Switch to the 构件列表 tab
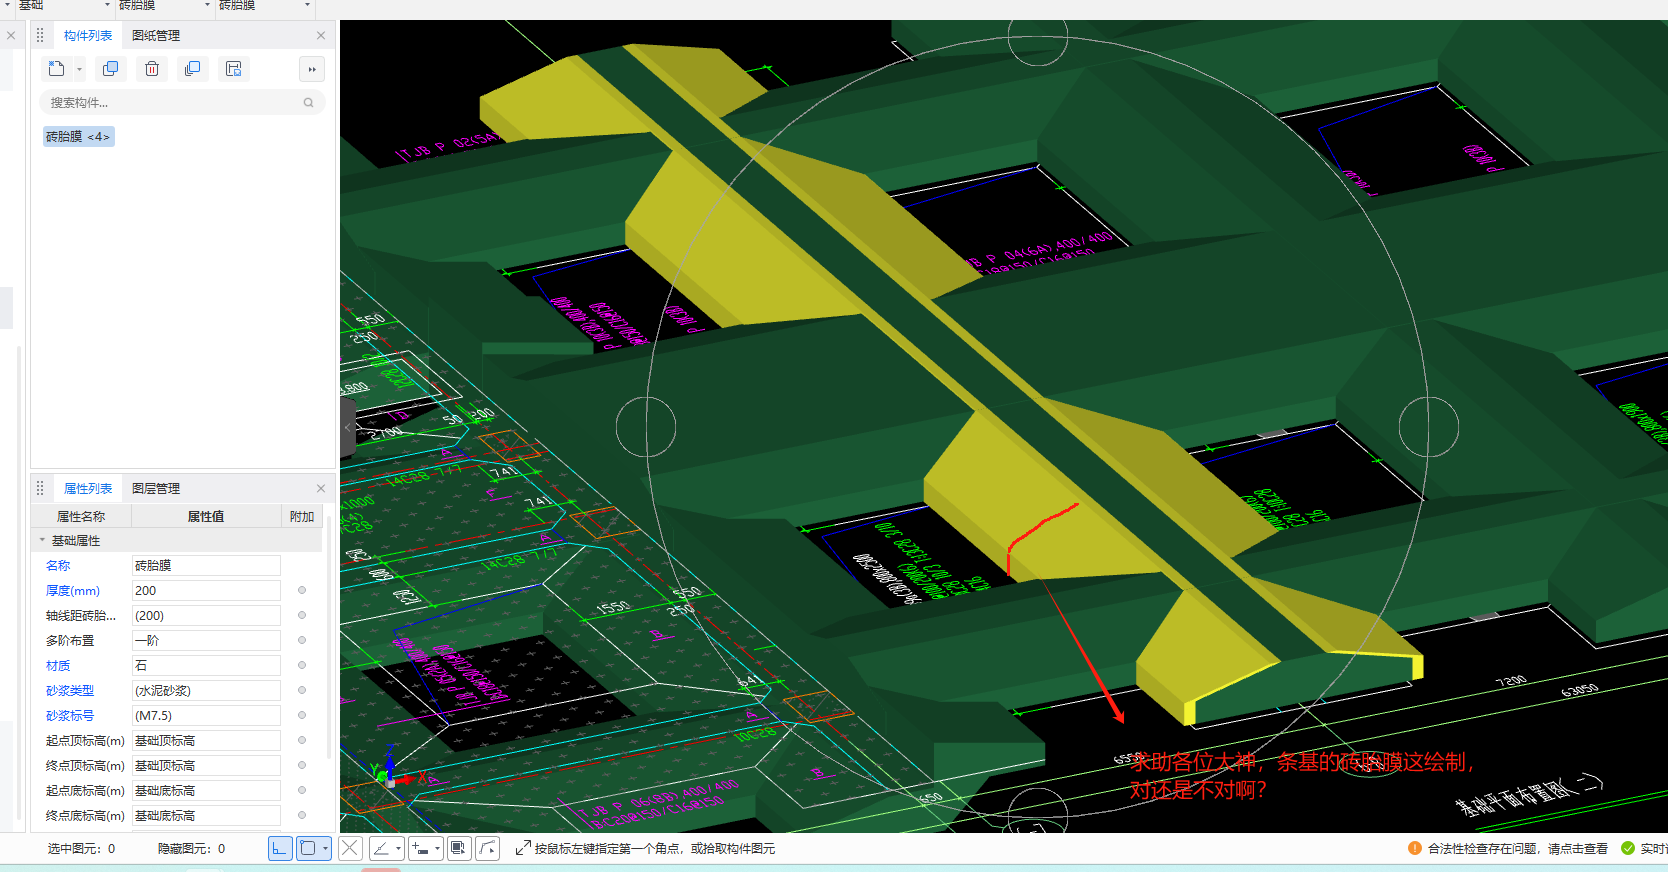Screen dimensions: 1668x872 (88, 36)
